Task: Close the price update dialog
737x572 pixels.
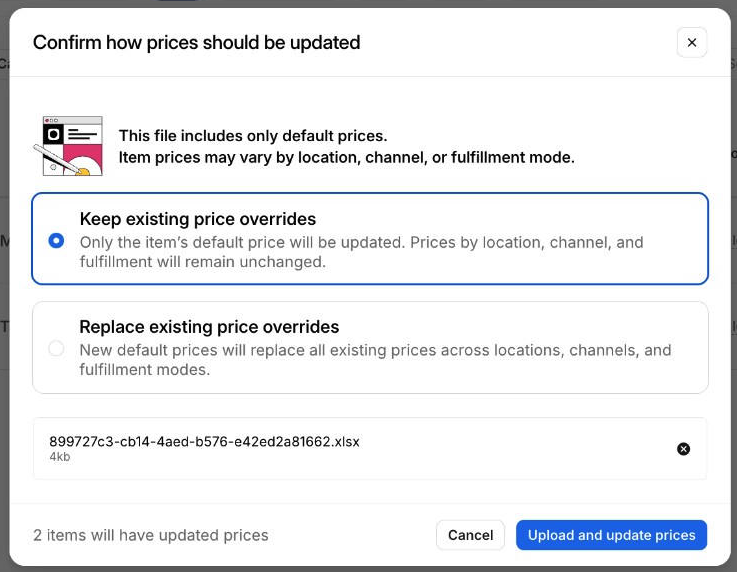Action: point(692,43)
